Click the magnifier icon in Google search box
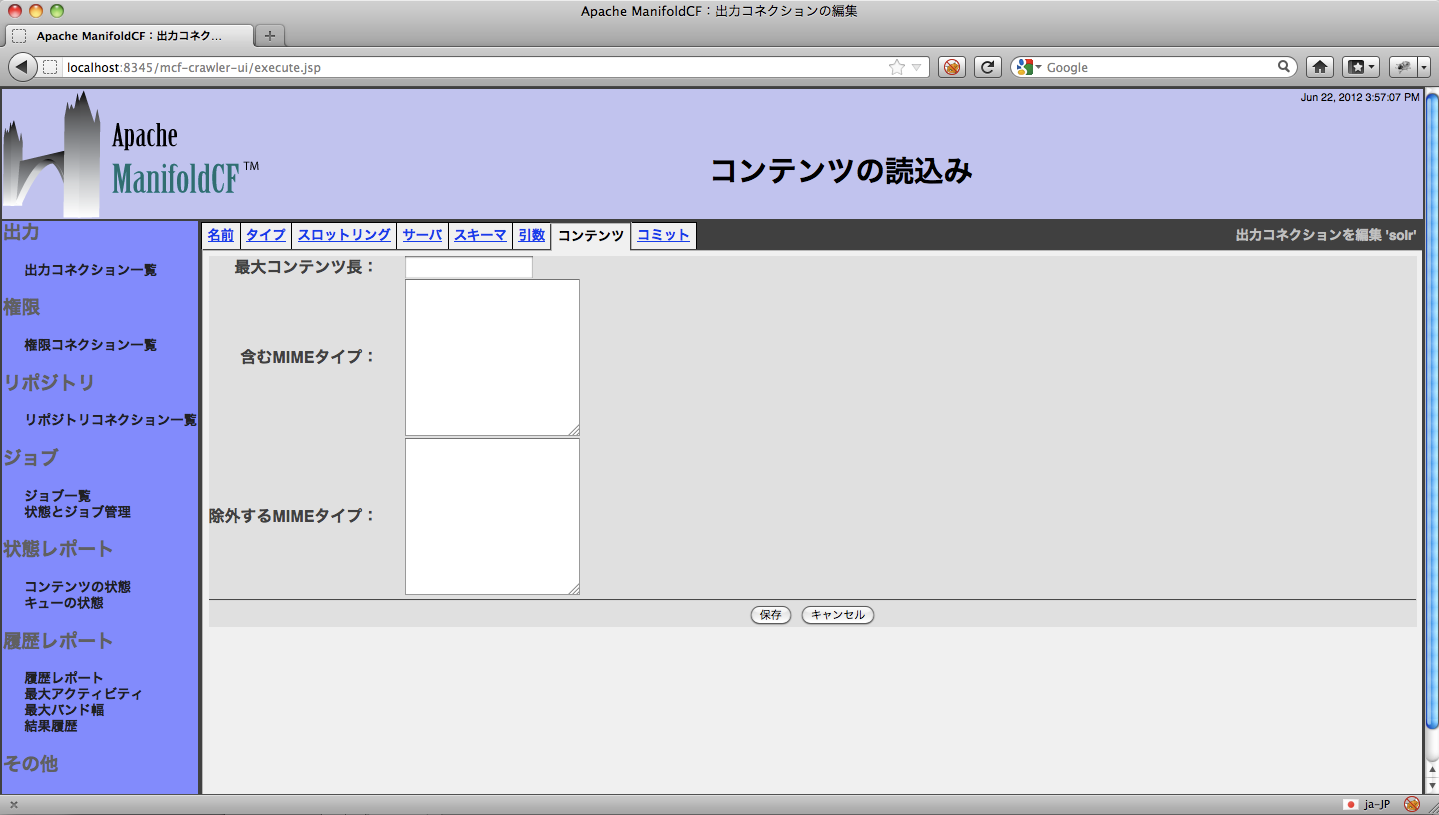The image size is (1439, 815). (1284, 67)
